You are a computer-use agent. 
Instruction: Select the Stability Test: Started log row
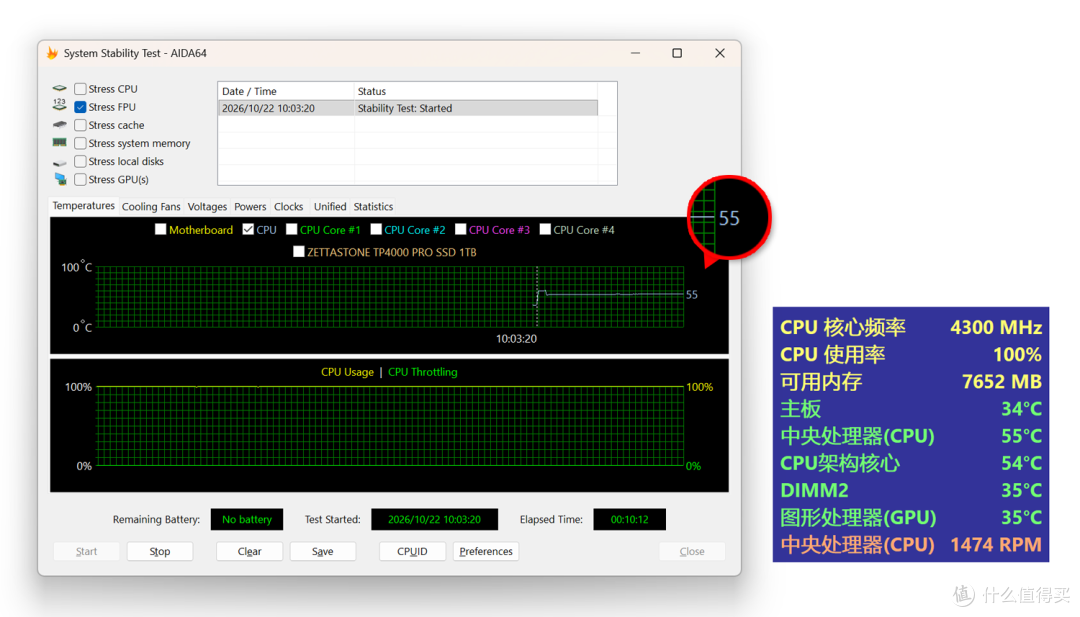pos(408,108)
